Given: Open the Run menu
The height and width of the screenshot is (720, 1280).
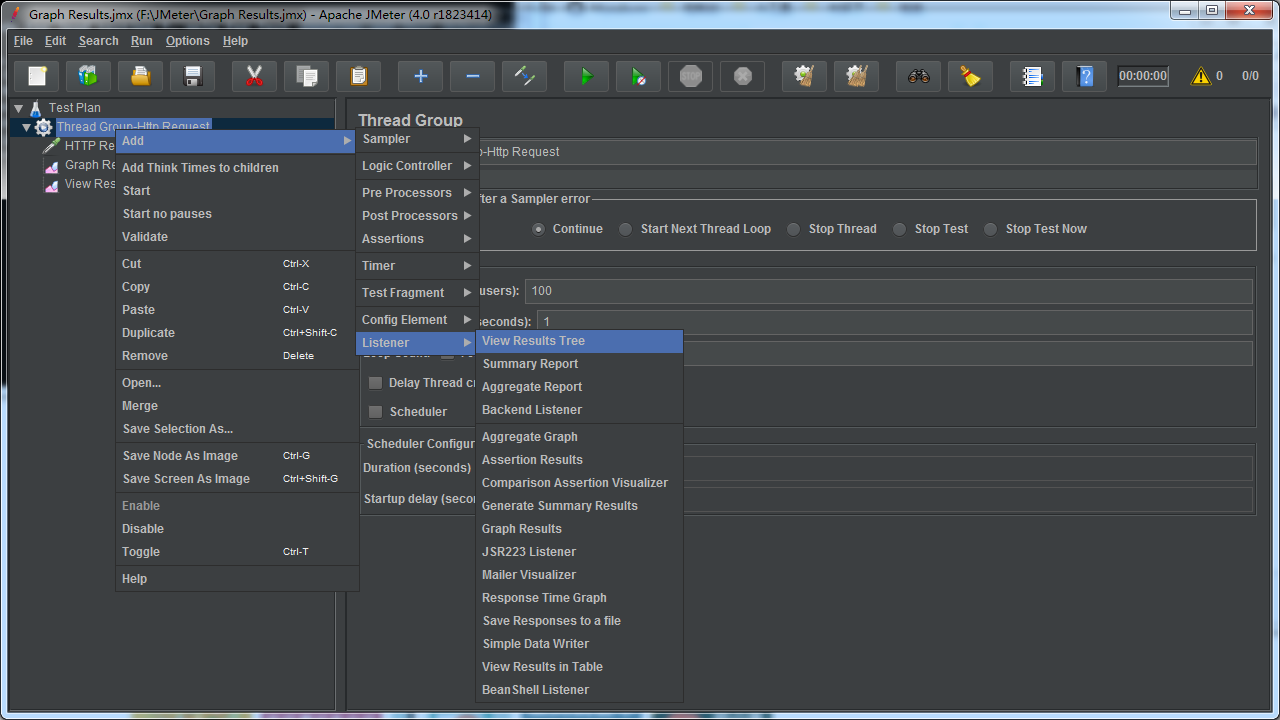Looking at the screenshot, I should [142, 41].
